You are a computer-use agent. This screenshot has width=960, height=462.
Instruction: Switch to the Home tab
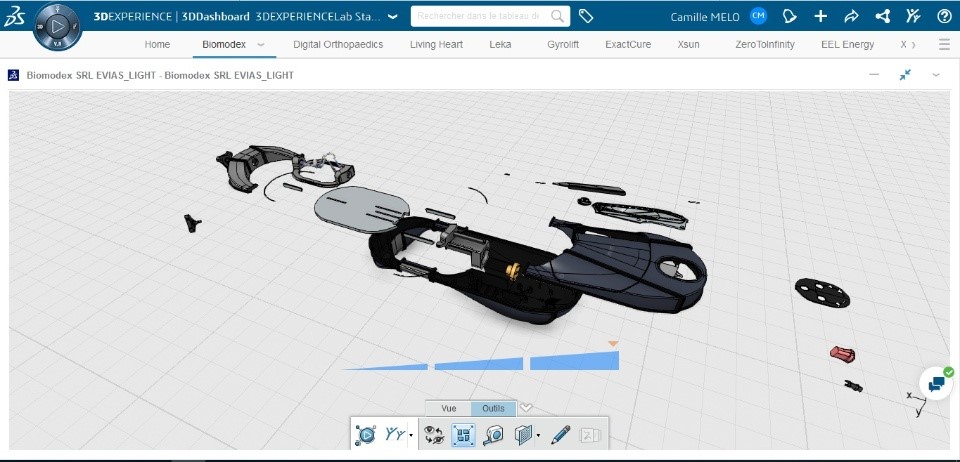coord(157,45)
